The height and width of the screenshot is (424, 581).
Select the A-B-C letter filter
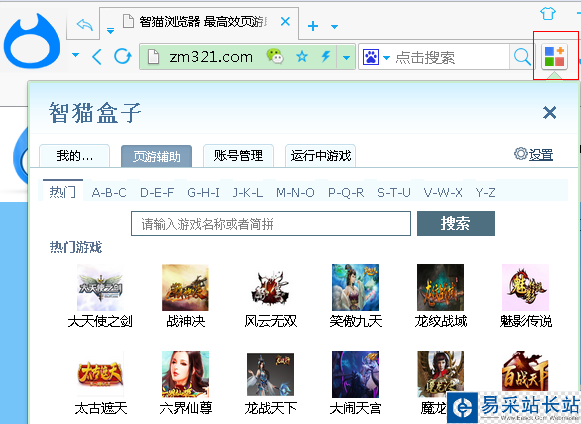click(109, 193)
